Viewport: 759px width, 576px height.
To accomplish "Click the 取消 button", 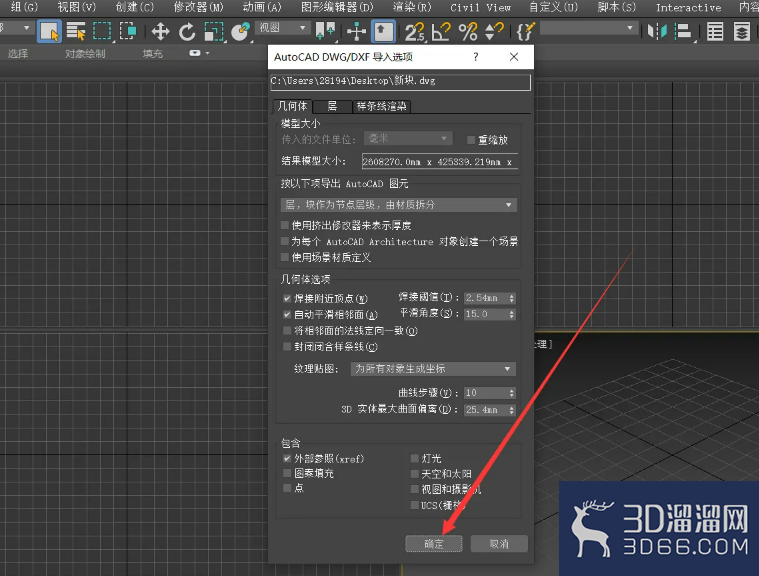I will point(499,544).
